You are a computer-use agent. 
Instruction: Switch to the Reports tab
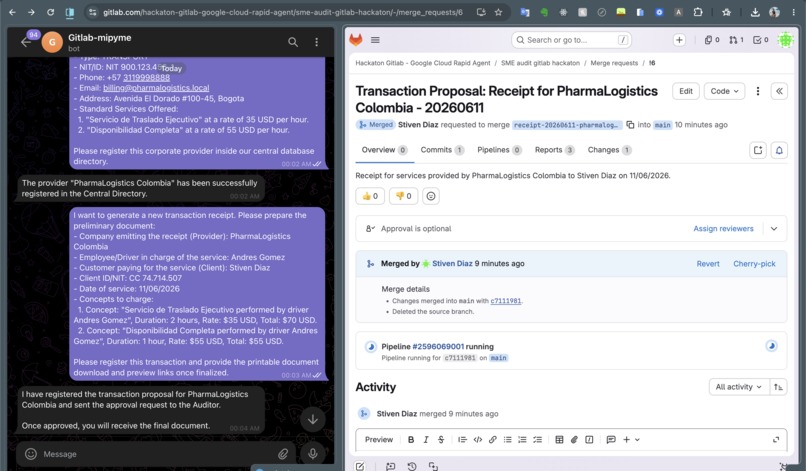(554, 150)
